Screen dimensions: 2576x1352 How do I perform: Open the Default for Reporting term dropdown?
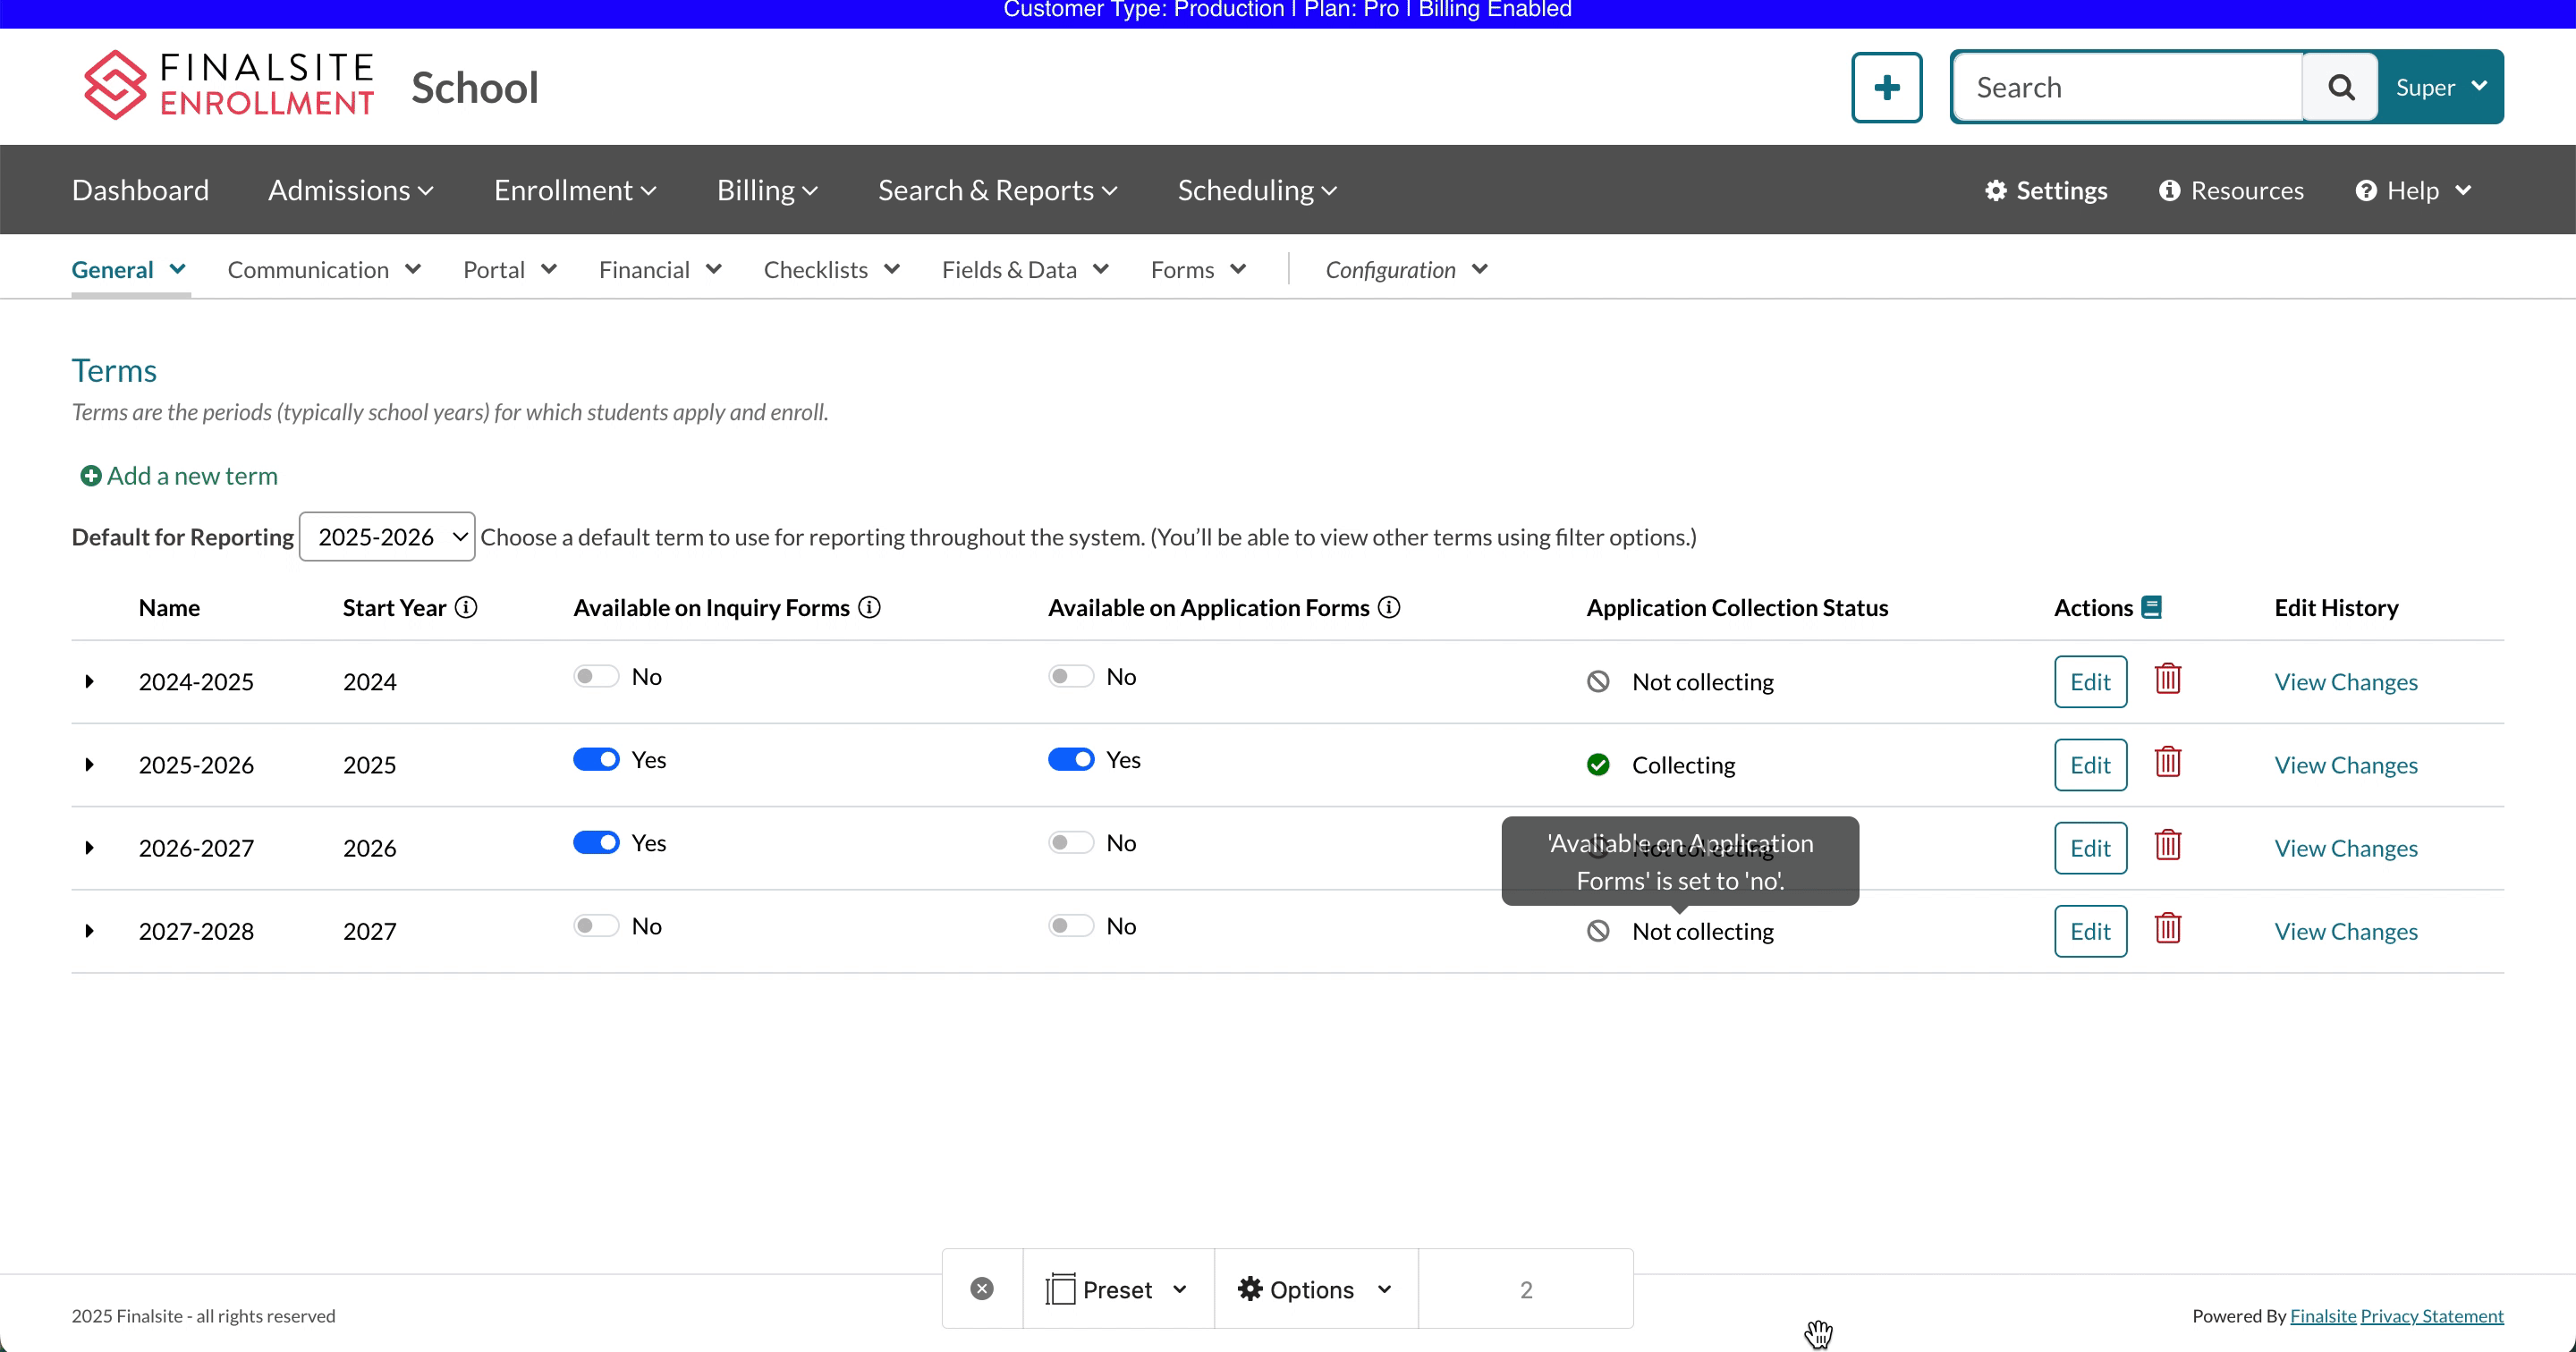pos(387,537)
